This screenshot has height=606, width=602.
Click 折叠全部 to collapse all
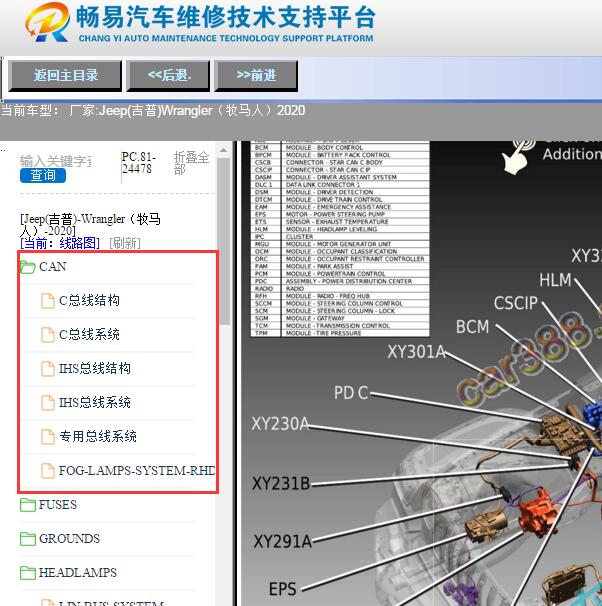[x=191, y=163]
